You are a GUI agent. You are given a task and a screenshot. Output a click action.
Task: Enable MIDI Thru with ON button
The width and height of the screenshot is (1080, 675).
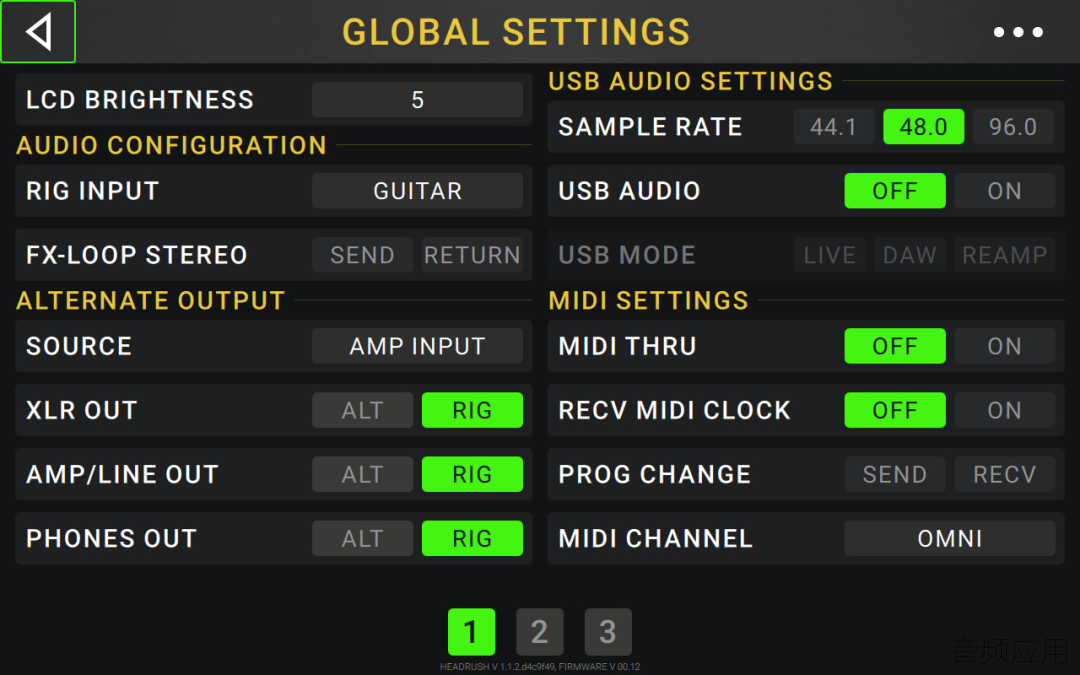1004,346
